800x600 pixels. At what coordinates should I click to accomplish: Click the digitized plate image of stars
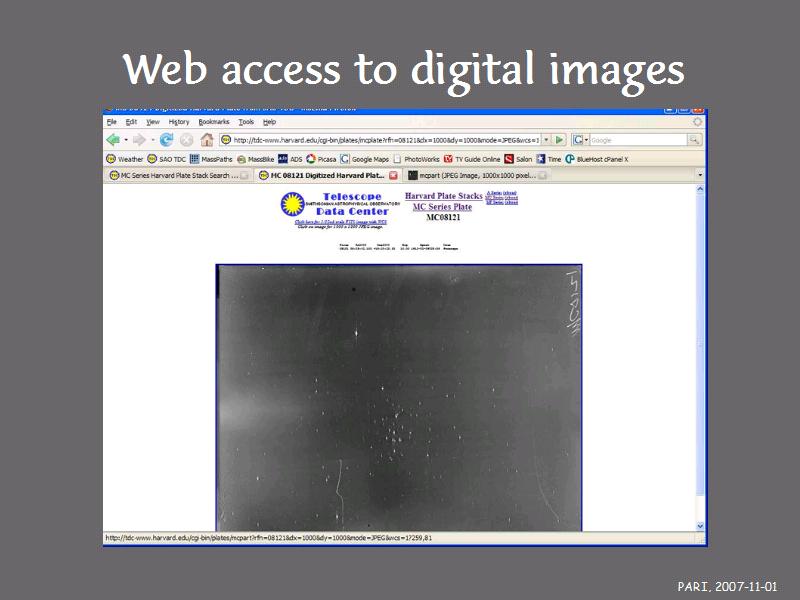point(399,397)
